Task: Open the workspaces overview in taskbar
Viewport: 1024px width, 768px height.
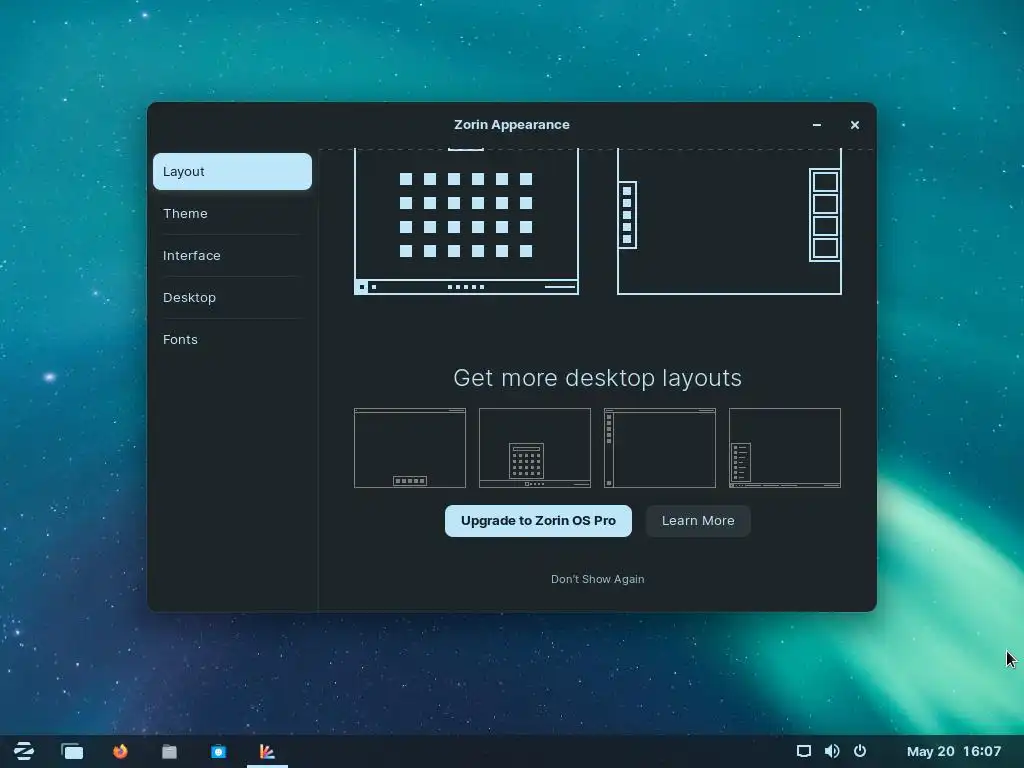Action: pyautogui.click(x=72, y=752)
